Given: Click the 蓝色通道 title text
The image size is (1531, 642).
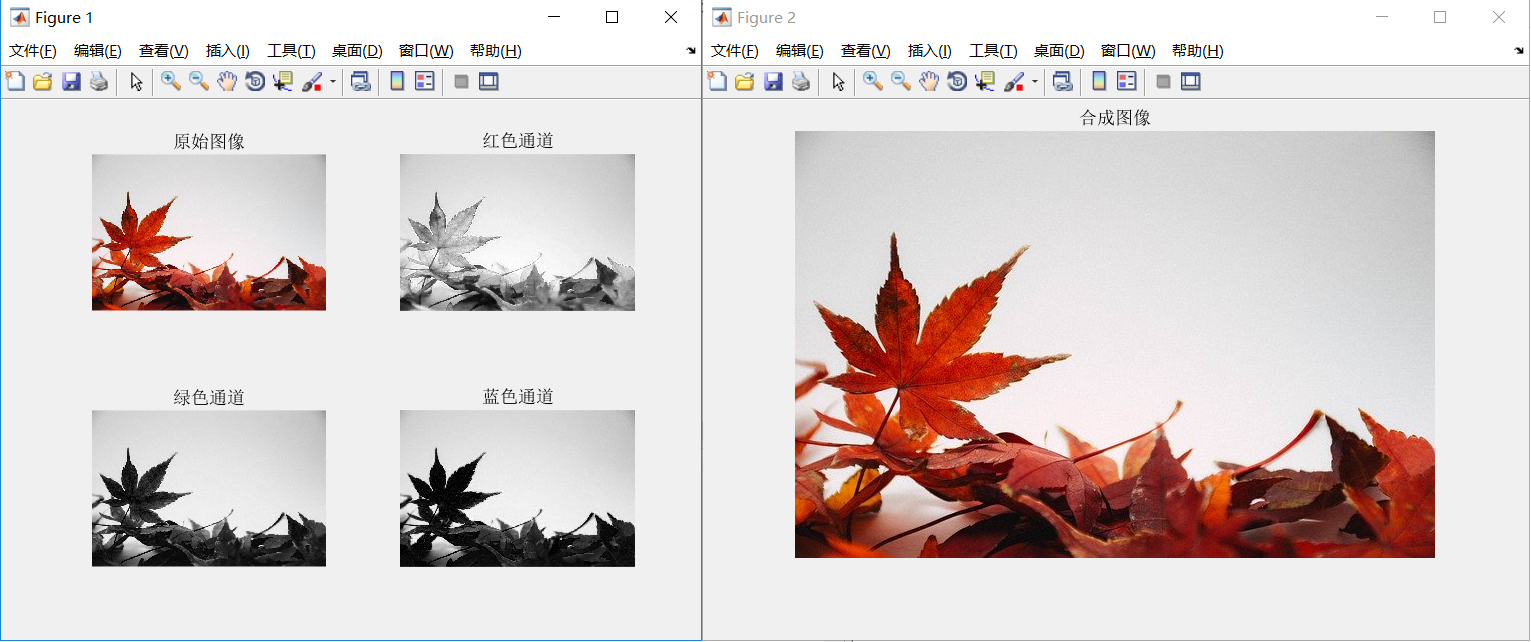Looking at the screenshot, I should (x=518, y=397).
